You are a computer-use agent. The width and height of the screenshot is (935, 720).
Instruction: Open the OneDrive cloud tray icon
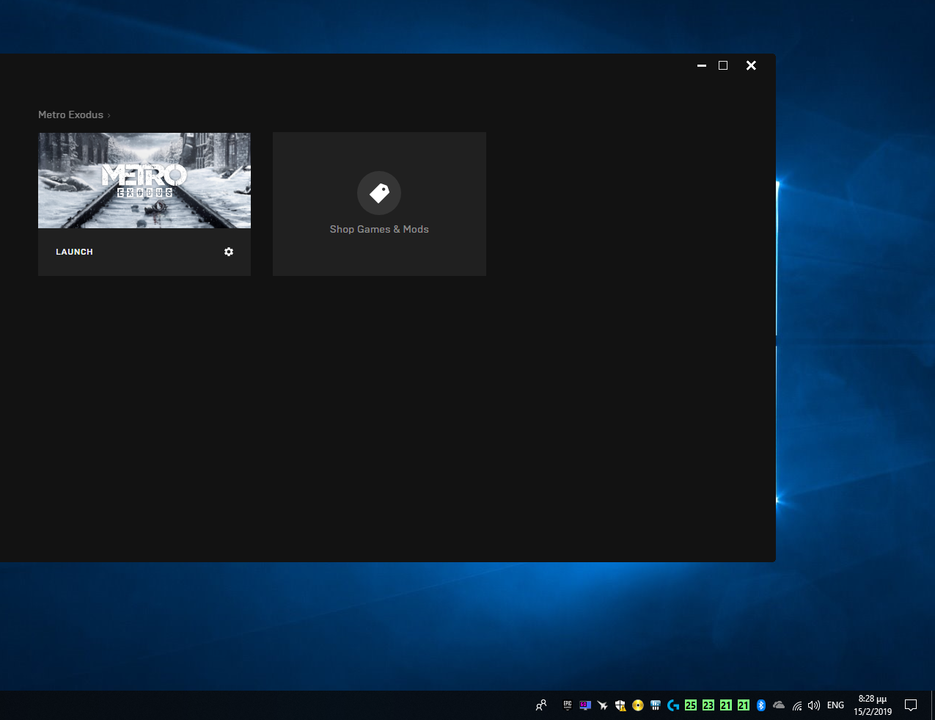click(x=778, y=705)
